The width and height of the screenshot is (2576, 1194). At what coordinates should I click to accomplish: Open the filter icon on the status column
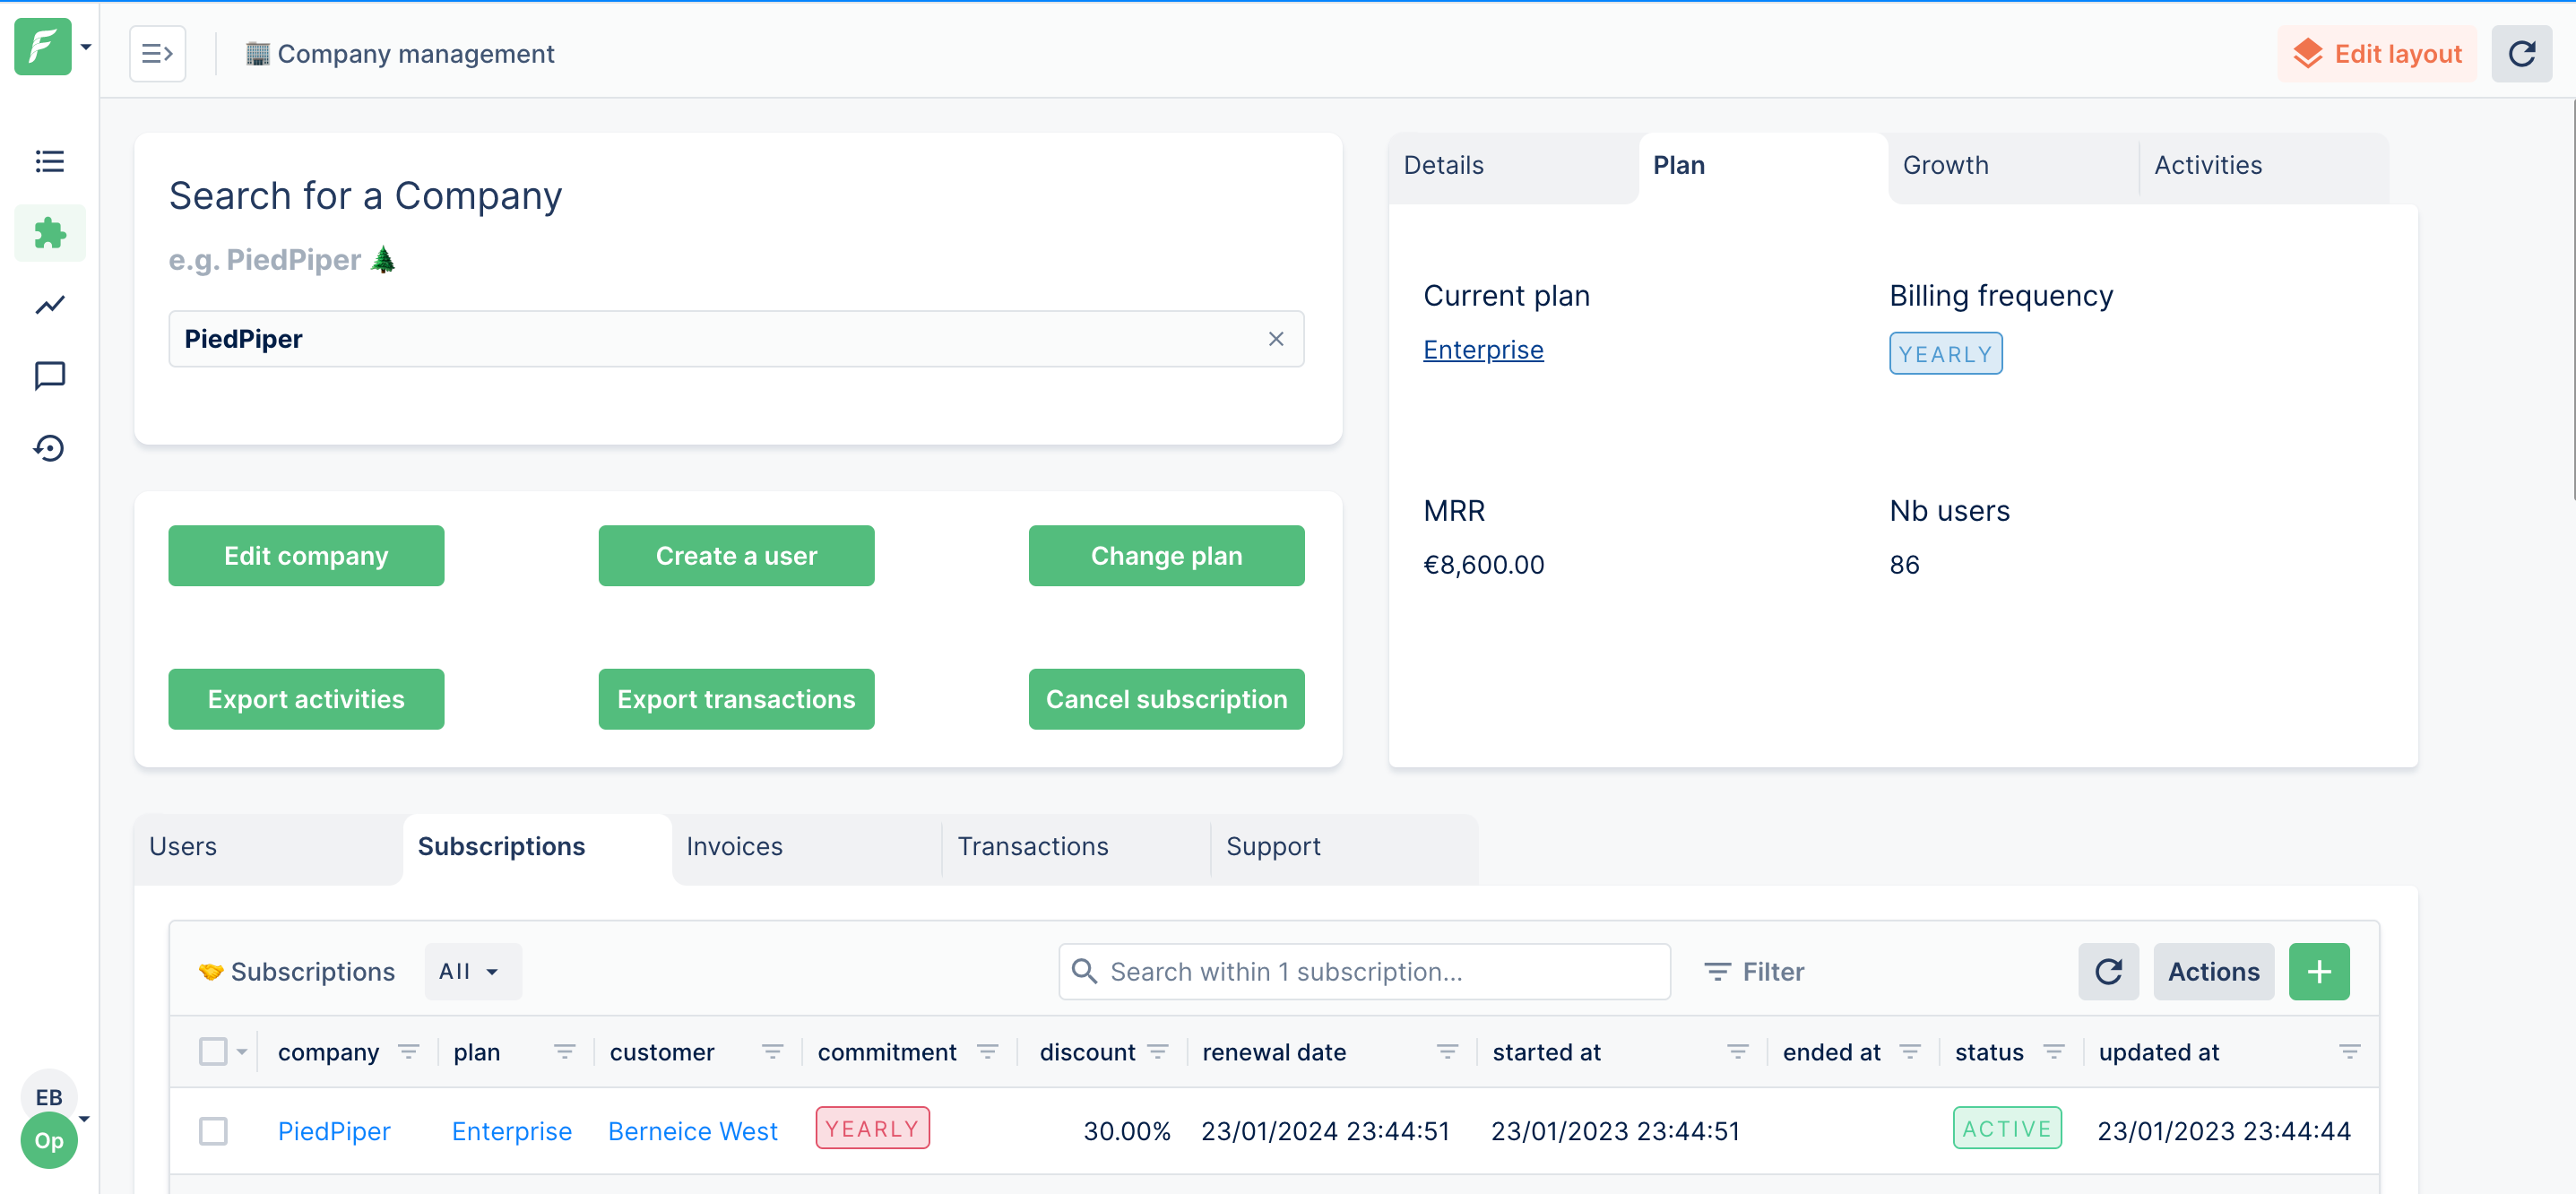pyautogui.click(x=2055, y=1052)
